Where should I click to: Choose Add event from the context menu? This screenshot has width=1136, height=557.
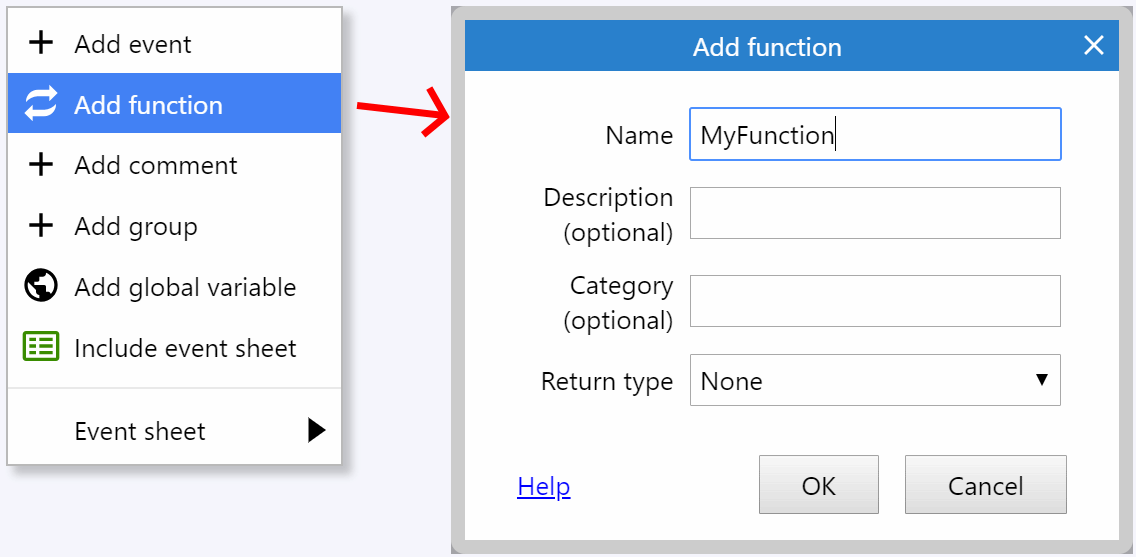tap(133, 44)
